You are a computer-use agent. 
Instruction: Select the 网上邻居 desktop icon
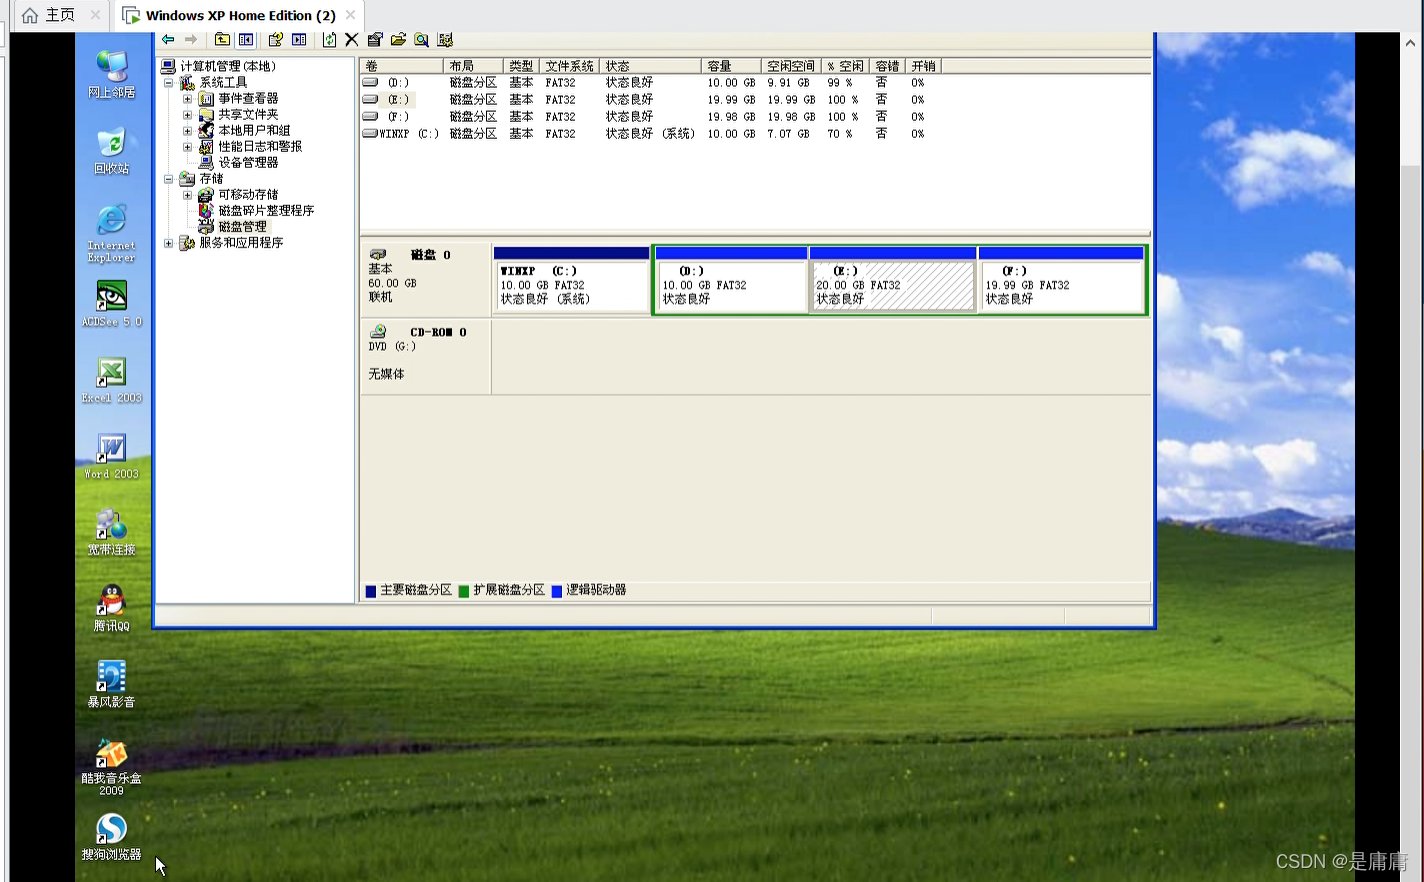coord(111,74)
